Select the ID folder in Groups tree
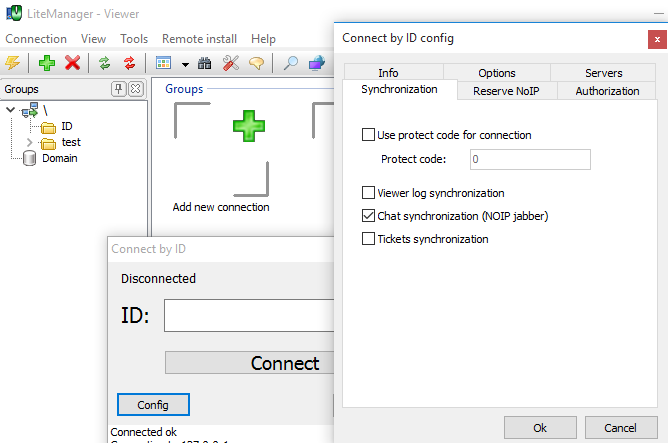The height and width of the screenshot is (443, 668). click(66, 126)
